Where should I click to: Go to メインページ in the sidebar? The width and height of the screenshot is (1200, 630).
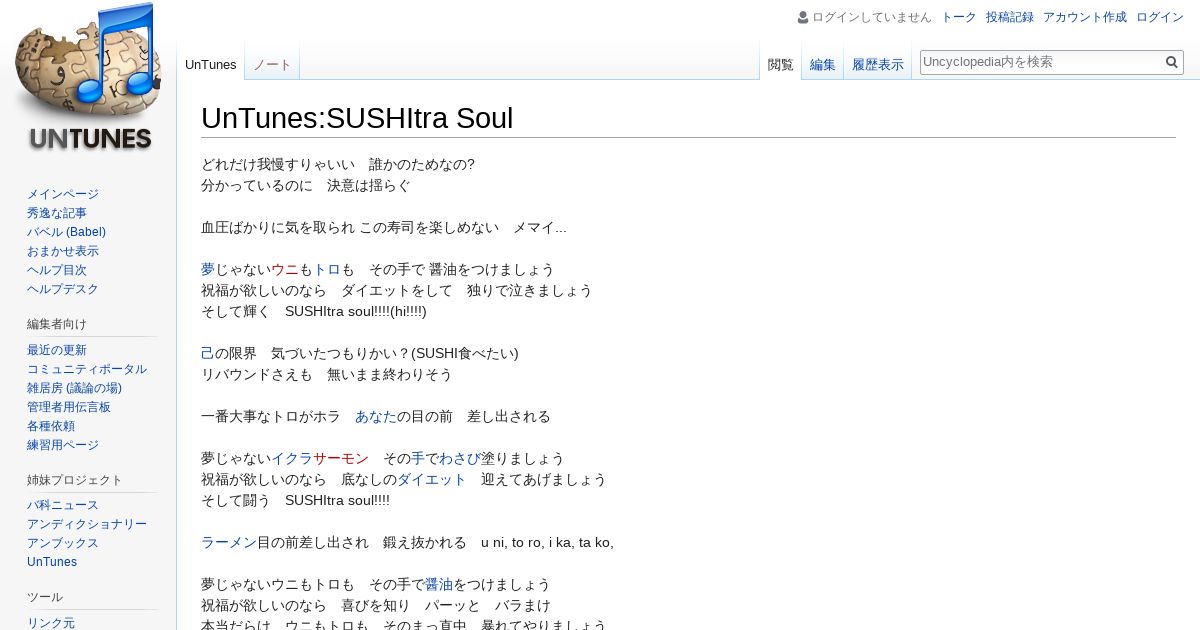click(x=63, y=194)
